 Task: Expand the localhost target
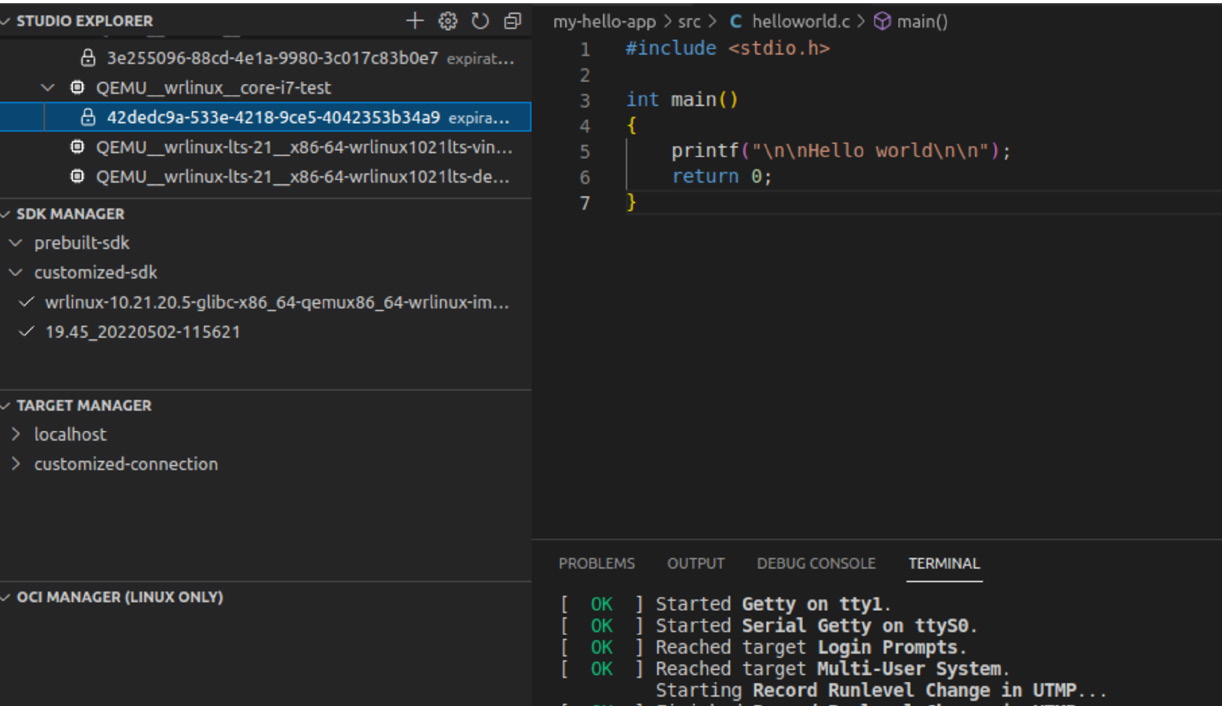tap(16, 435)
